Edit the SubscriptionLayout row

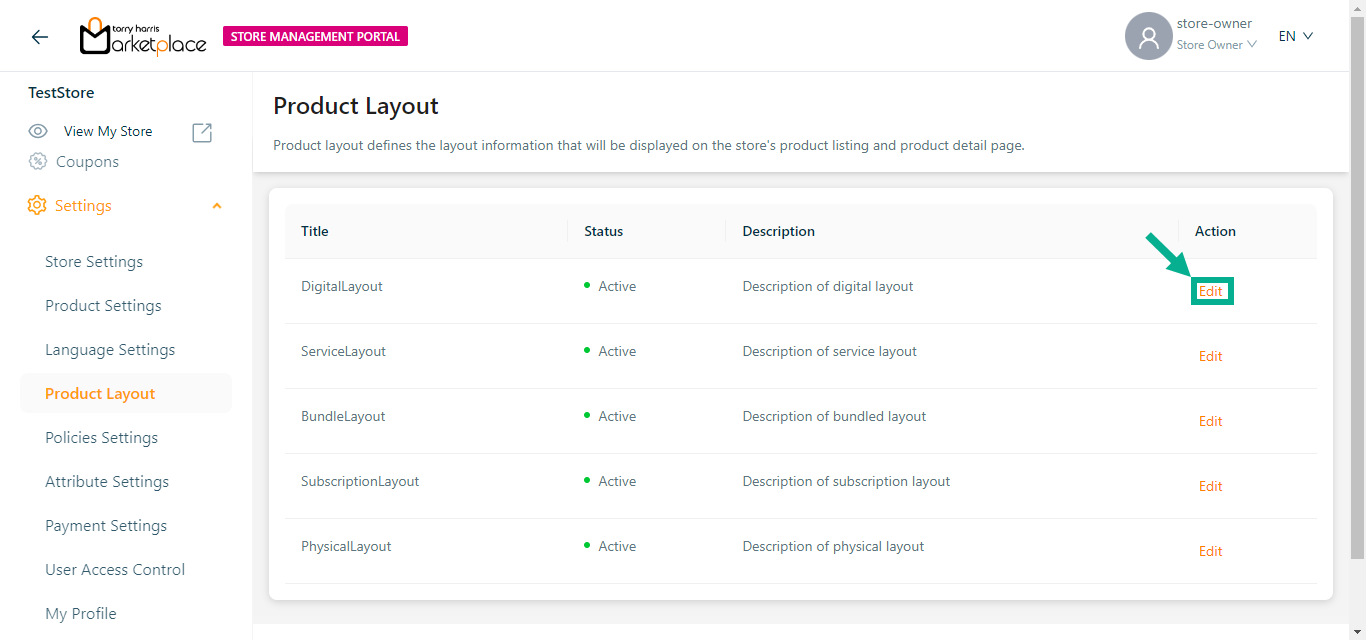1210,486
